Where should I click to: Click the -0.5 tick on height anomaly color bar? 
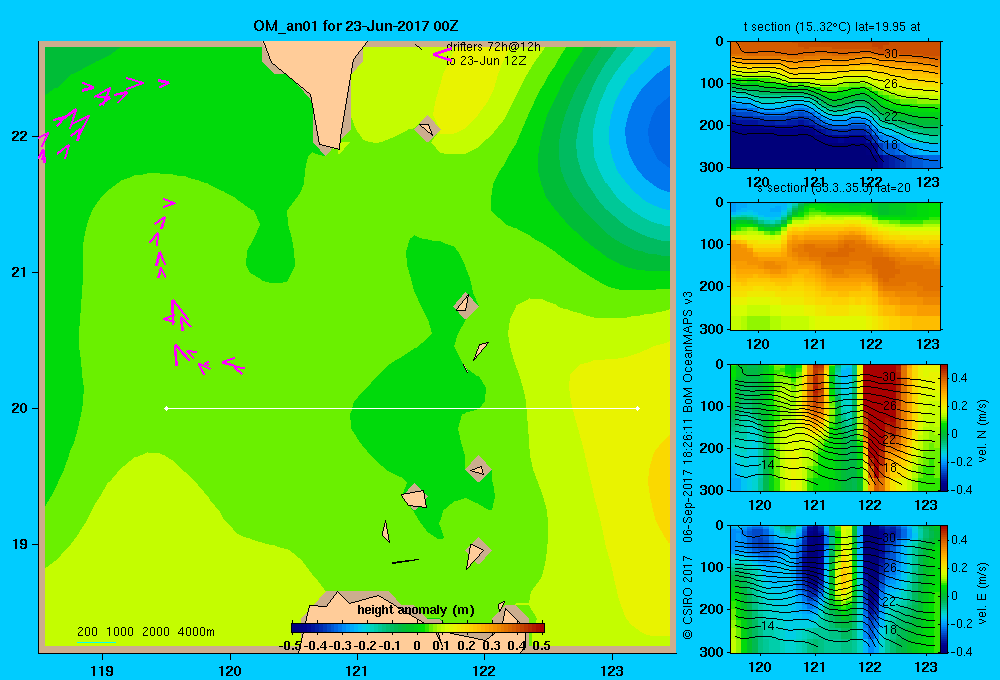click(290, 646)
